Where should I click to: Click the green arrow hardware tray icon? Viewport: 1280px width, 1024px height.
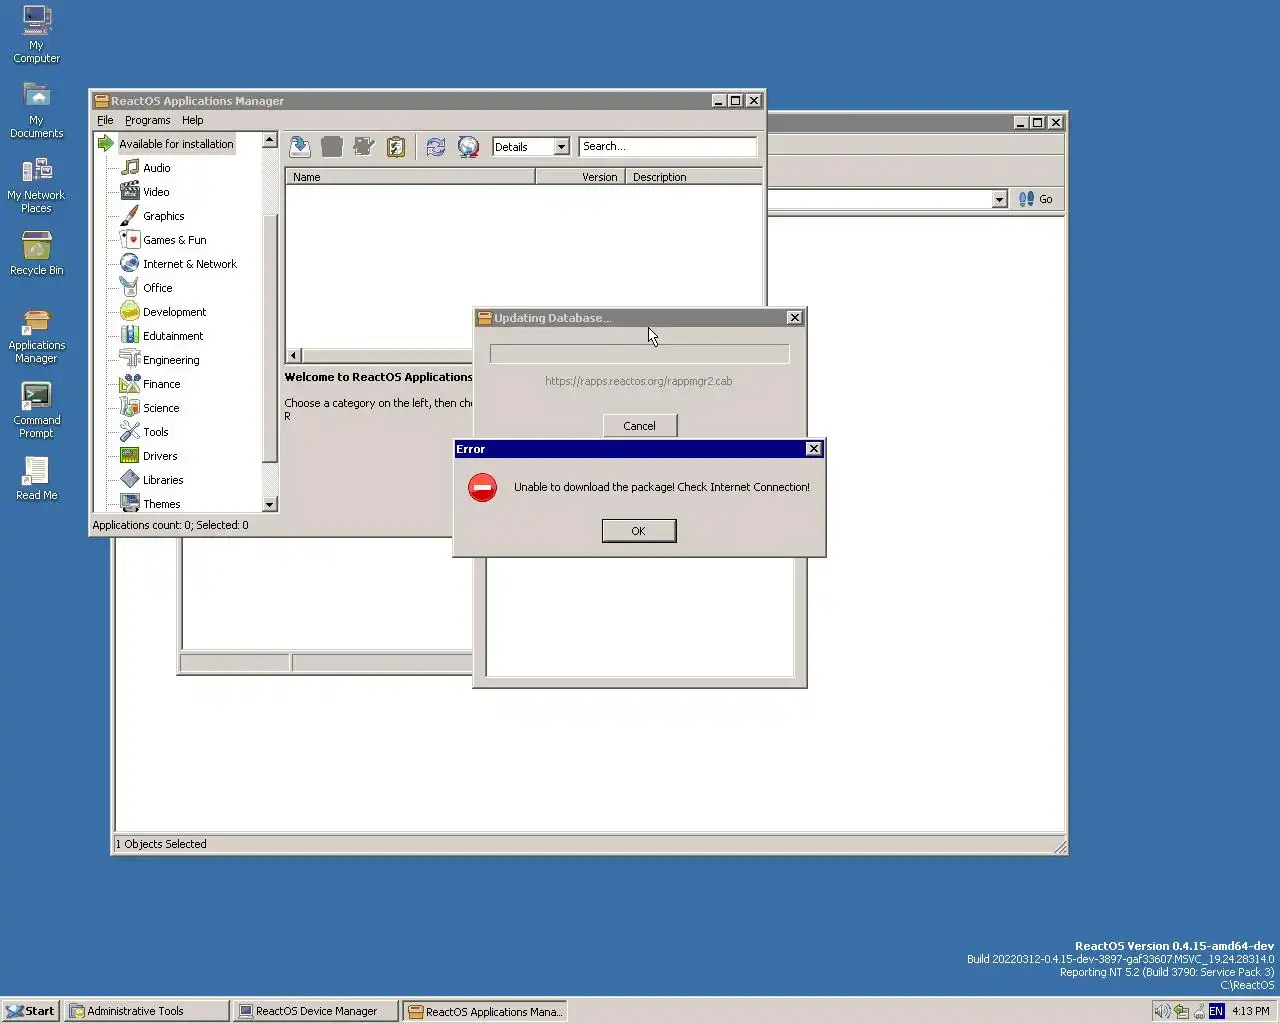(1181, 1011)
